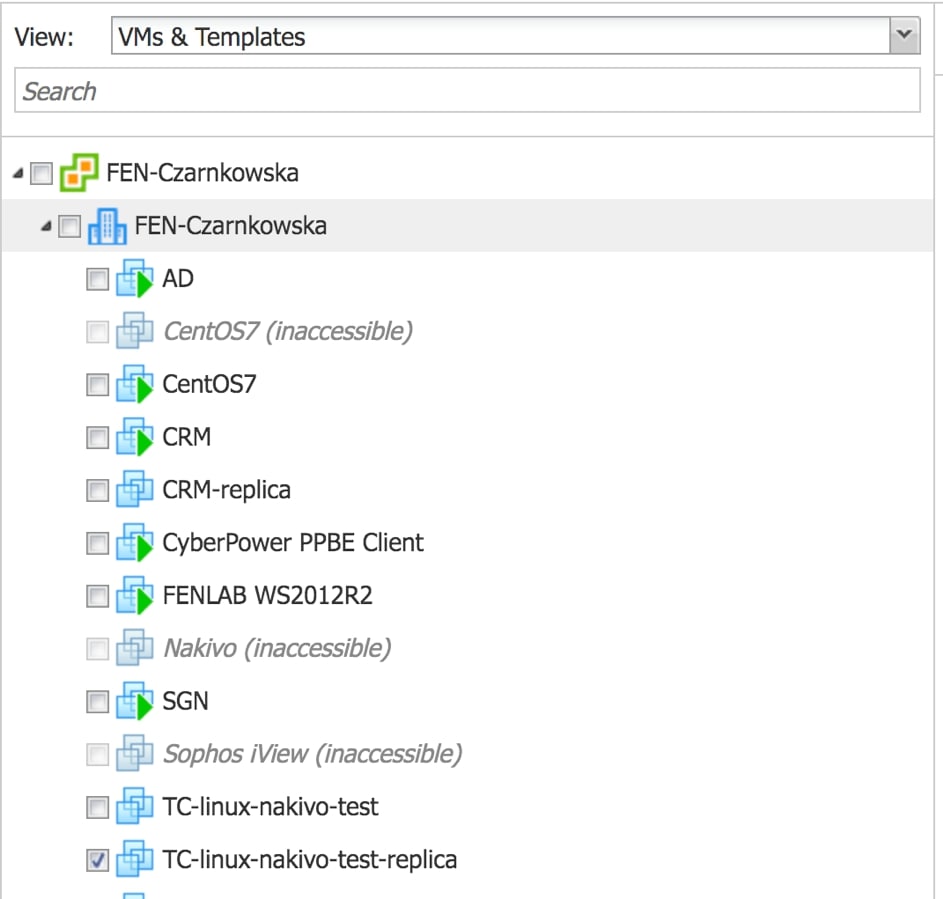This screenshot has height=899, width=943.
Task: Click the running VM icon for AD
Action: pyautogui.click(x=134, y=279)
